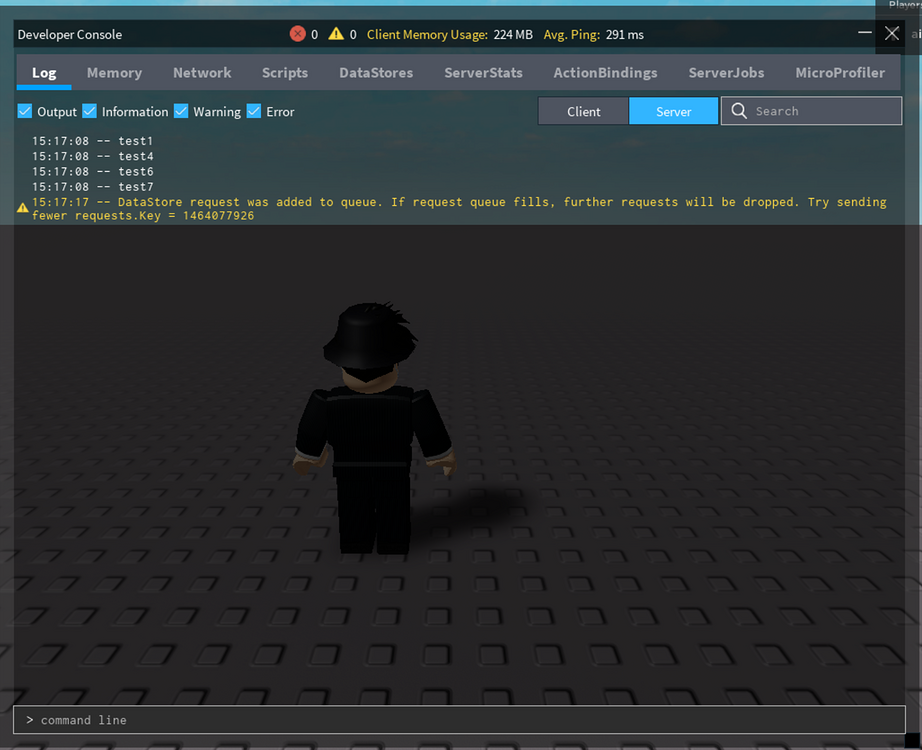Image resolution: width=922 pixels, height=750 pixels.
Task: Select the ServerJobs tab
Action: point(726,72)
